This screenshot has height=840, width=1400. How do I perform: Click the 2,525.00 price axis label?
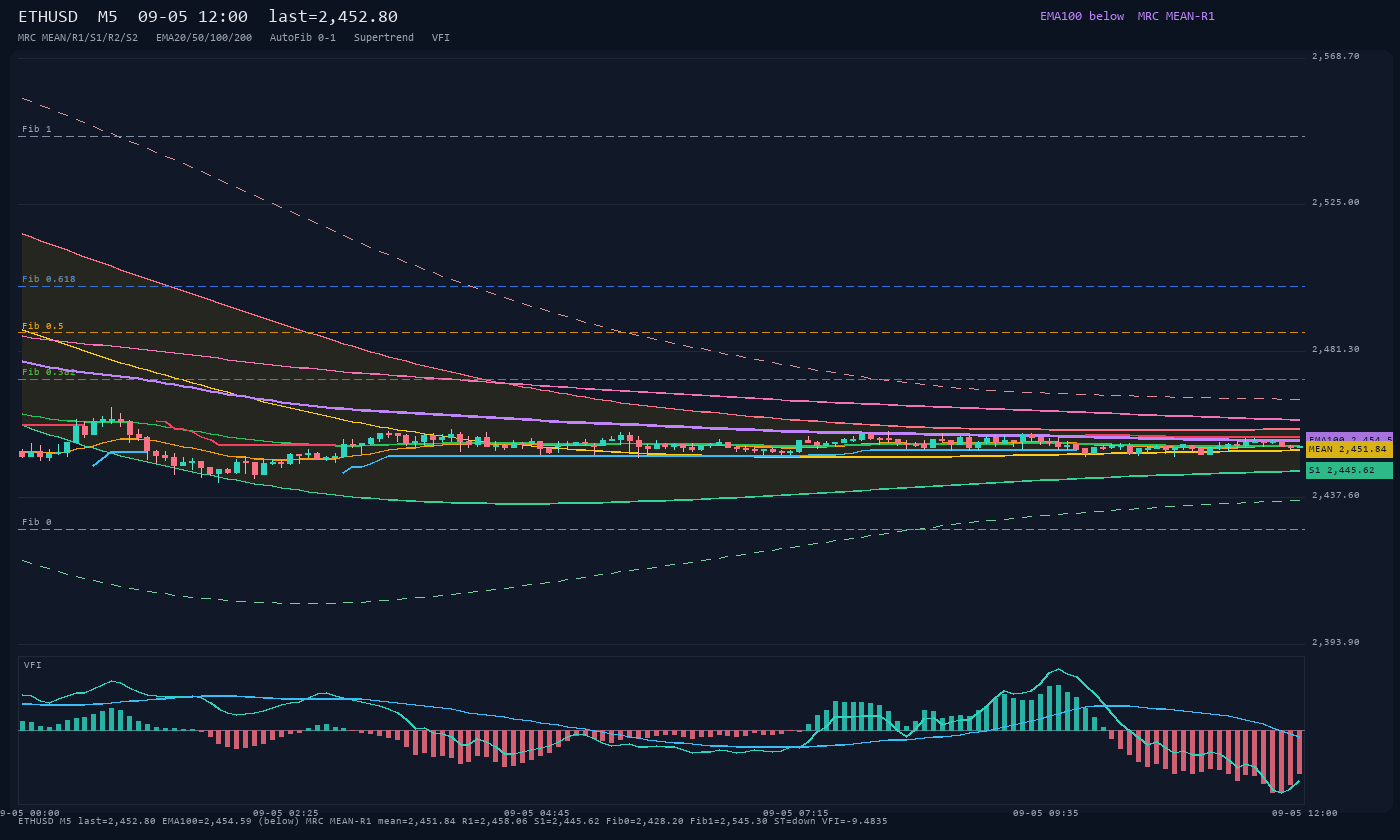(x=1336, y=202)
